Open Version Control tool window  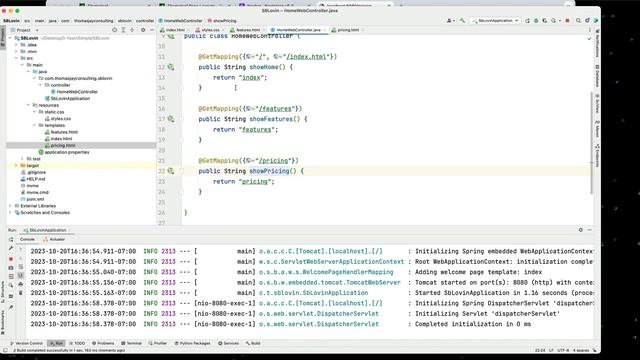(x=27, y=343)
